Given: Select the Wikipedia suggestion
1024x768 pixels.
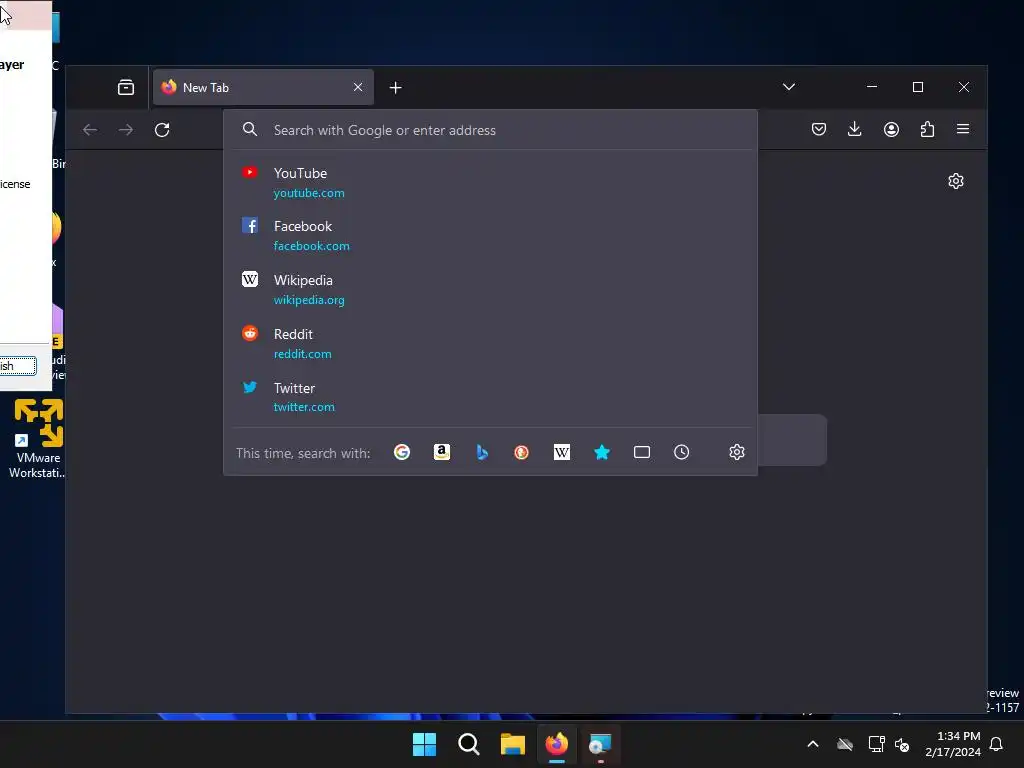Looking at the screenshot, I should [x=490, y=289].
